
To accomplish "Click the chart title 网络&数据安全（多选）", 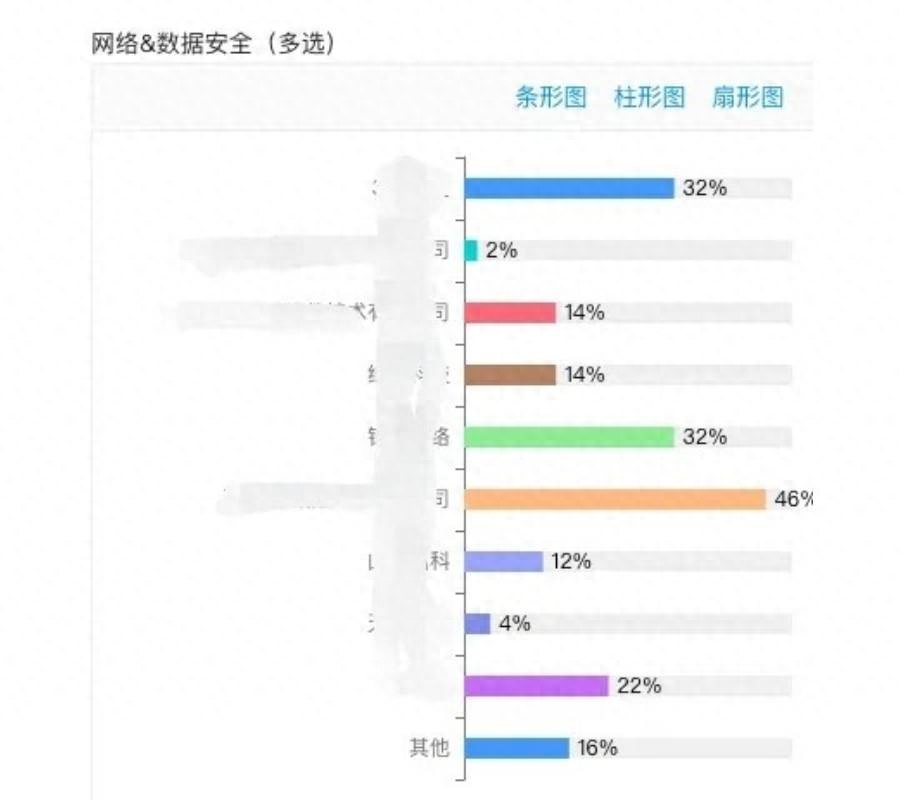I will click(214, 43).
